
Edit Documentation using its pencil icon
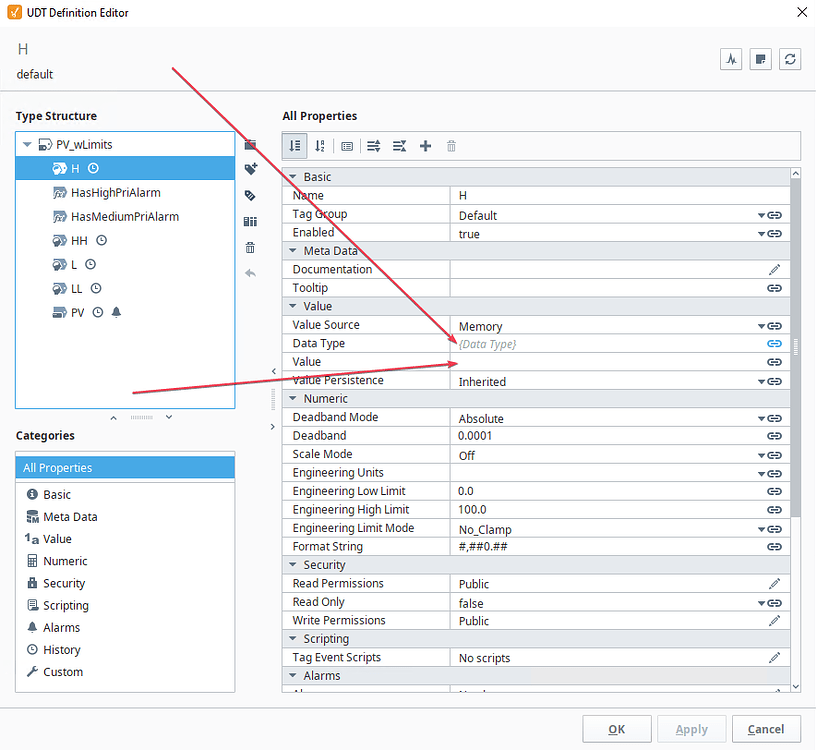click(x=775, y=269)
